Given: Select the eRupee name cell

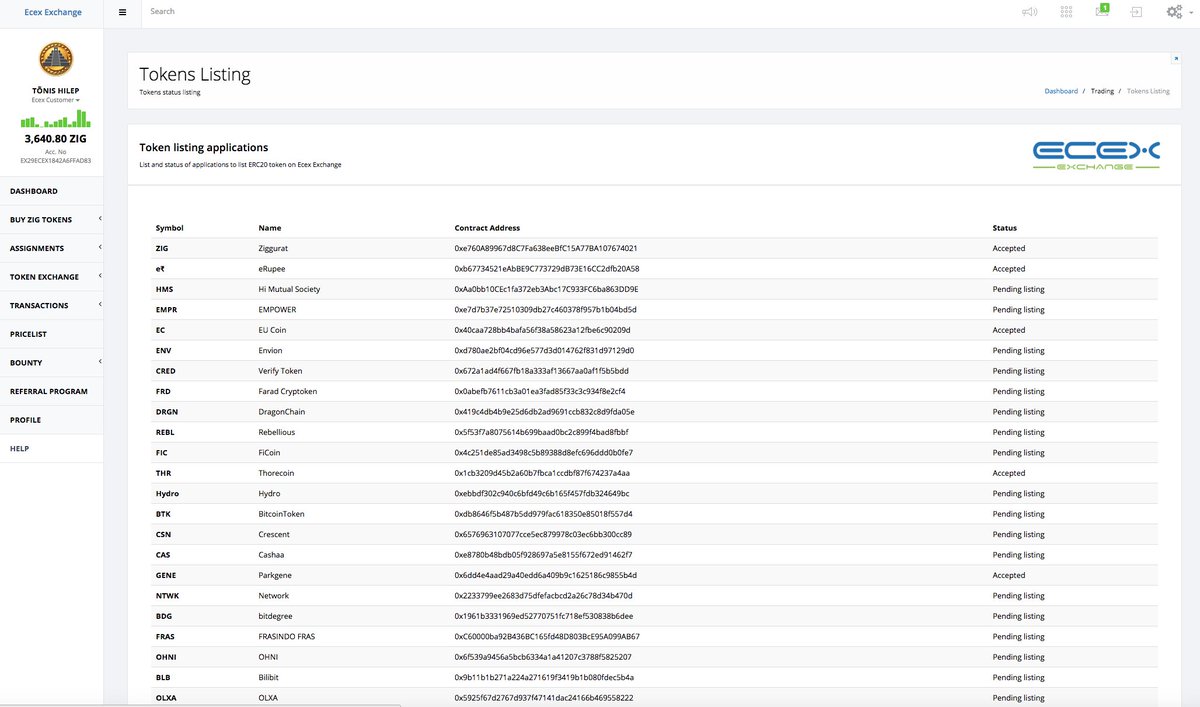Looking at the screenshot, I should 272,269.
